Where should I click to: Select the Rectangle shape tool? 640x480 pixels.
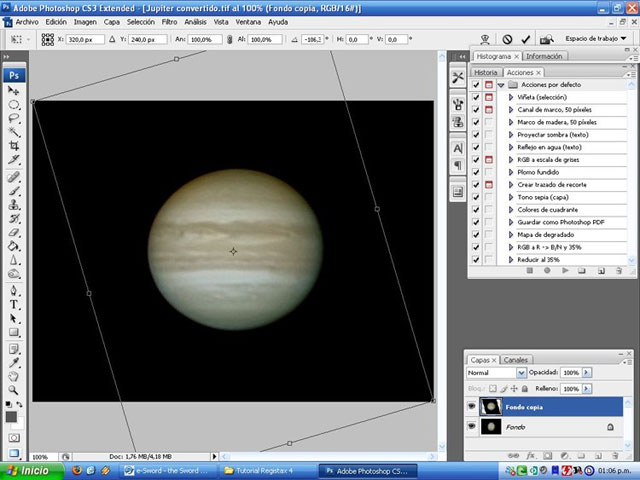click(x=13, y=332)
